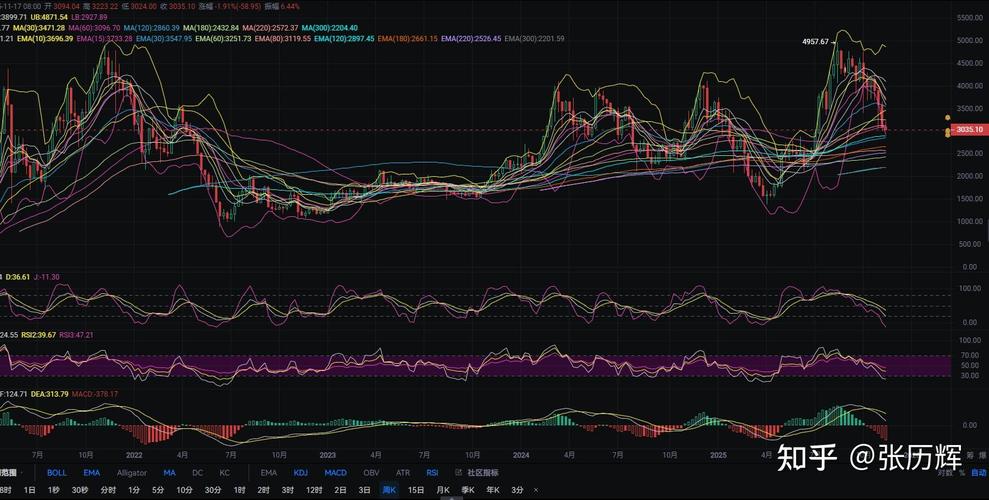Toggle the MACD sub-chart indicator

[335, 473]
